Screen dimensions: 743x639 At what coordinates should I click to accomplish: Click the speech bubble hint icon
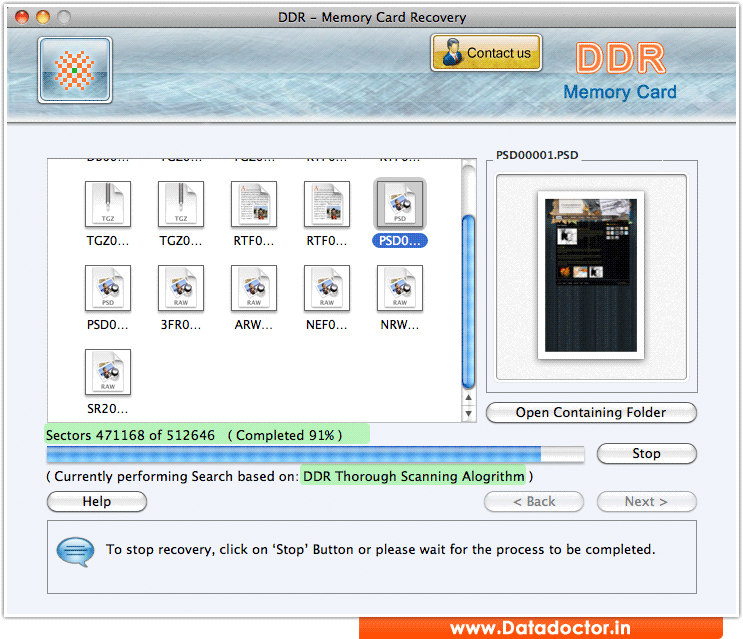75,551
